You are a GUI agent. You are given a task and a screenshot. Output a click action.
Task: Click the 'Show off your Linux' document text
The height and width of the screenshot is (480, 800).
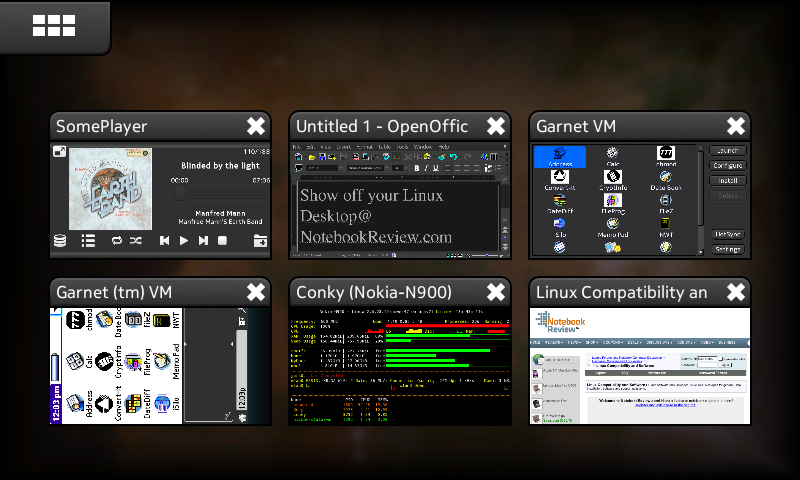point(371,195)
